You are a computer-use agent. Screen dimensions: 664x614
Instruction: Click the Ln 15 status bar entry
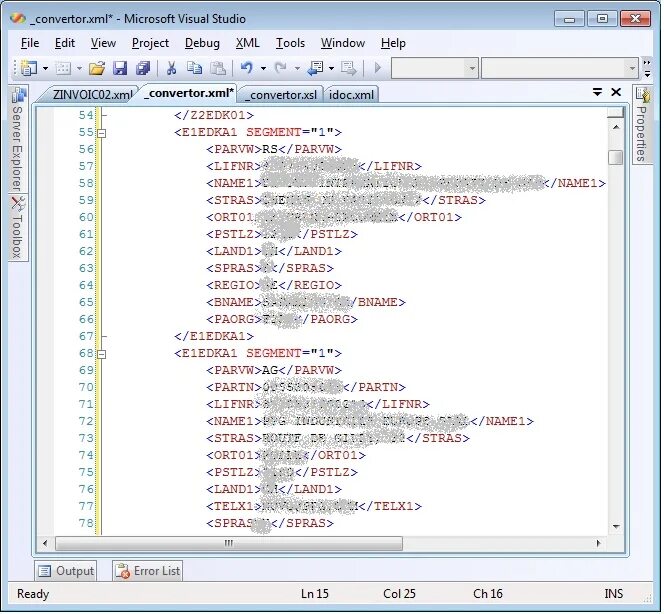(x=315, y=594)
